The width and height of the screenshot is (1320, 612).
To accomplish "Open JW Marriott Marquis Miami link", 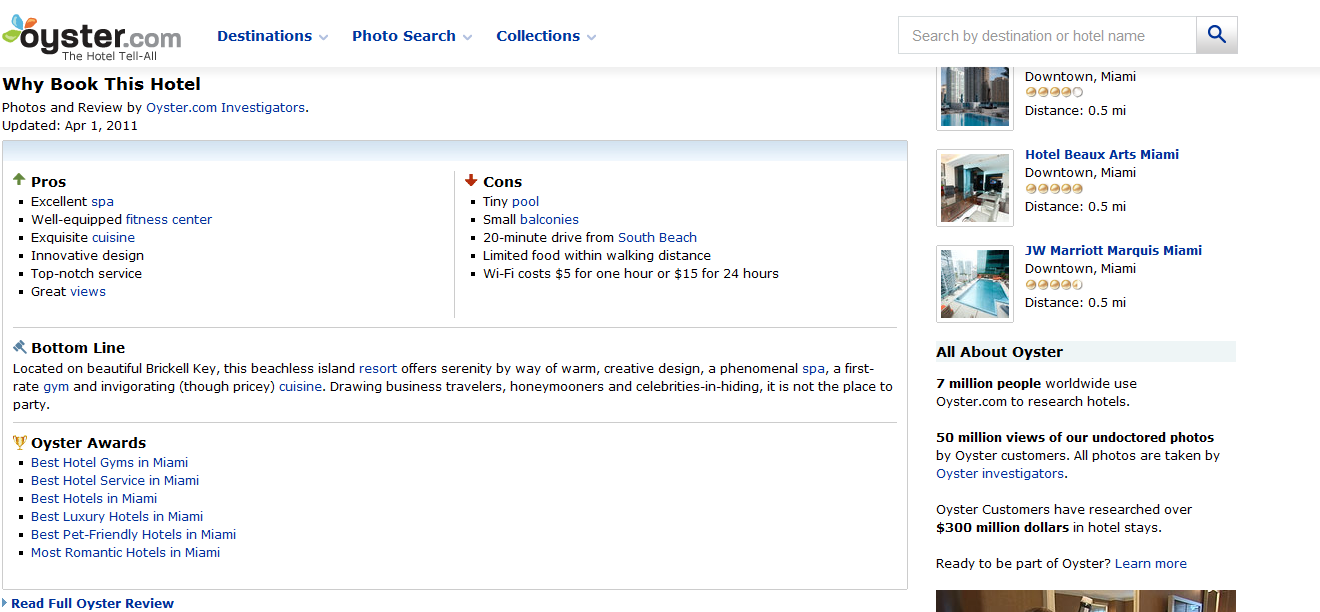I will point(1113,250).
